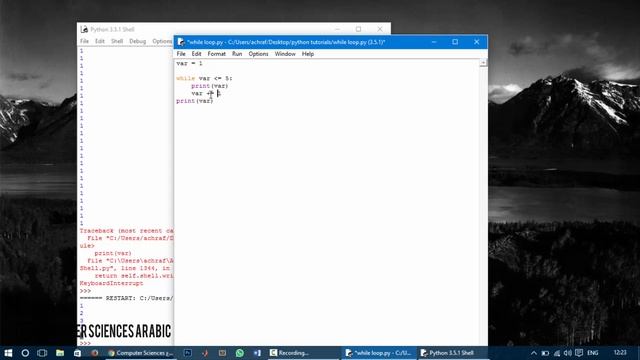Open the File menu in Python Shell window
This screenshot has height=360, width=640.
point(84,41)
